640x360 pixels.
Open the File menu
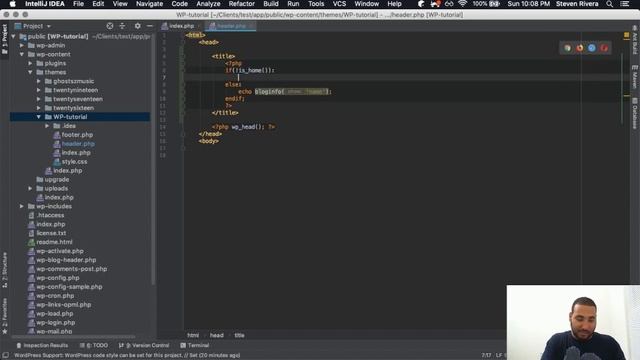pyautogui.click(x=78, y=4)
